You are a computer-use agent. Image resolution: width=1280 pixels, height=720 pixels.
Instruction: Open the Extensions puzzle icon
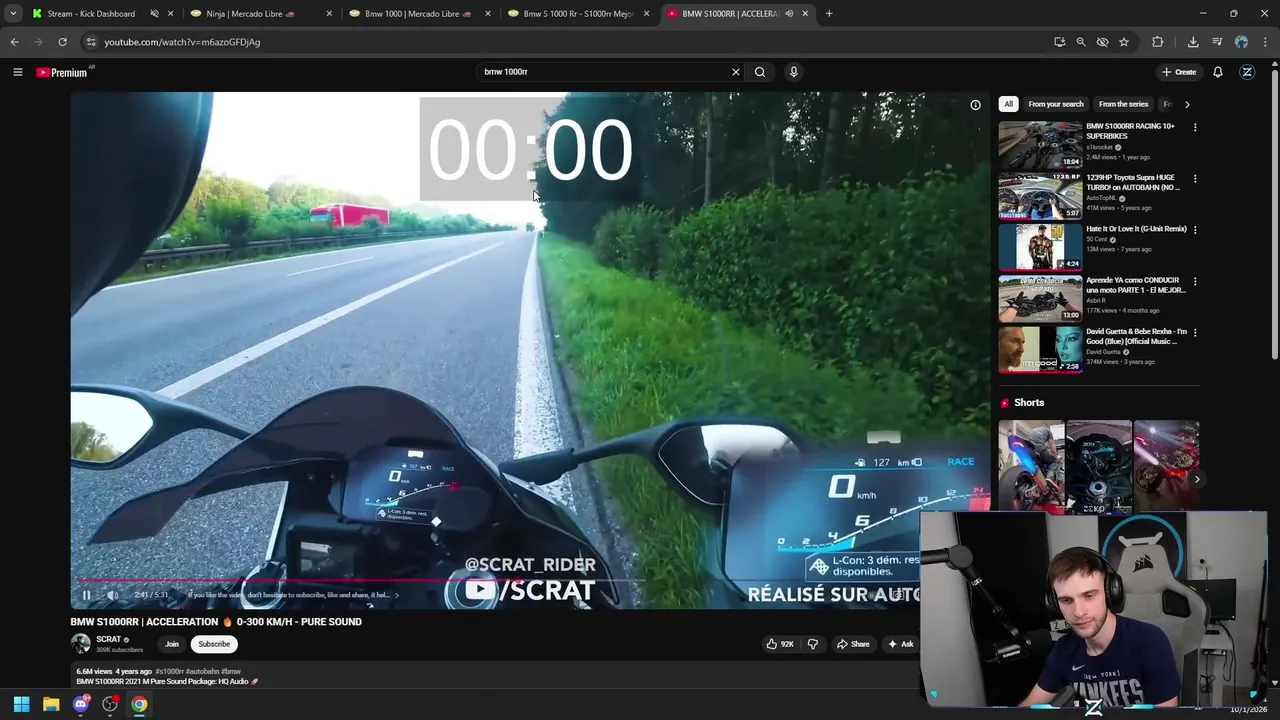point(1158,42)
